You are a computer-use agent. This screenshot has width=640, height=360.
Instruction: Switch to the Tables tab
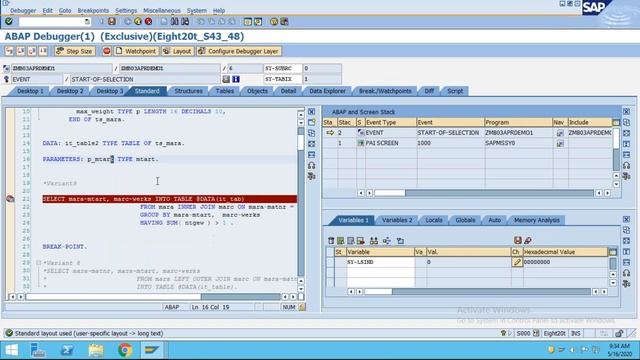pos(224,91)
